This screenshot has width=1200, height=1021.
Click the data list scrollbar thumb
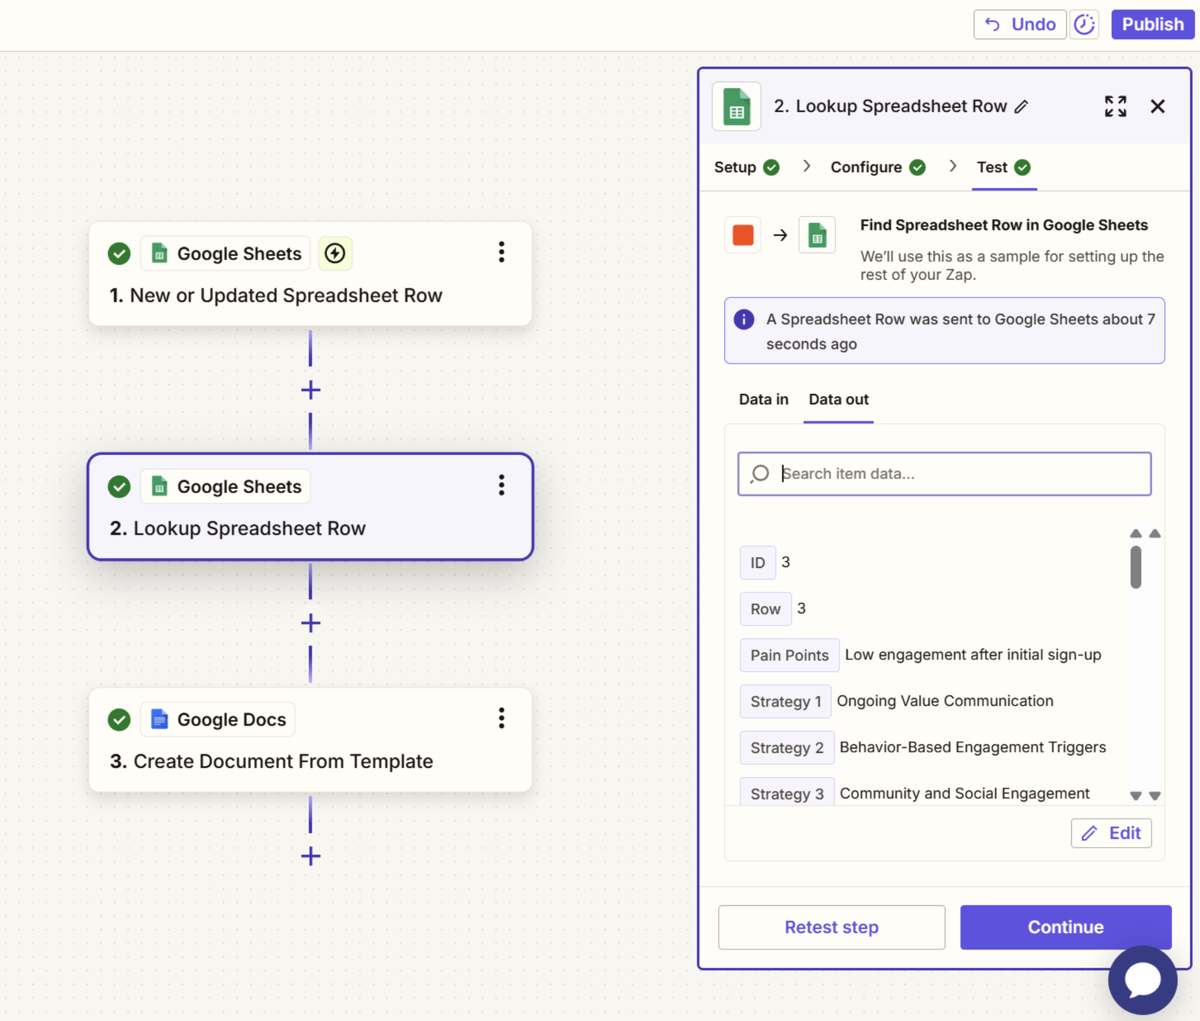(1136, 567)
